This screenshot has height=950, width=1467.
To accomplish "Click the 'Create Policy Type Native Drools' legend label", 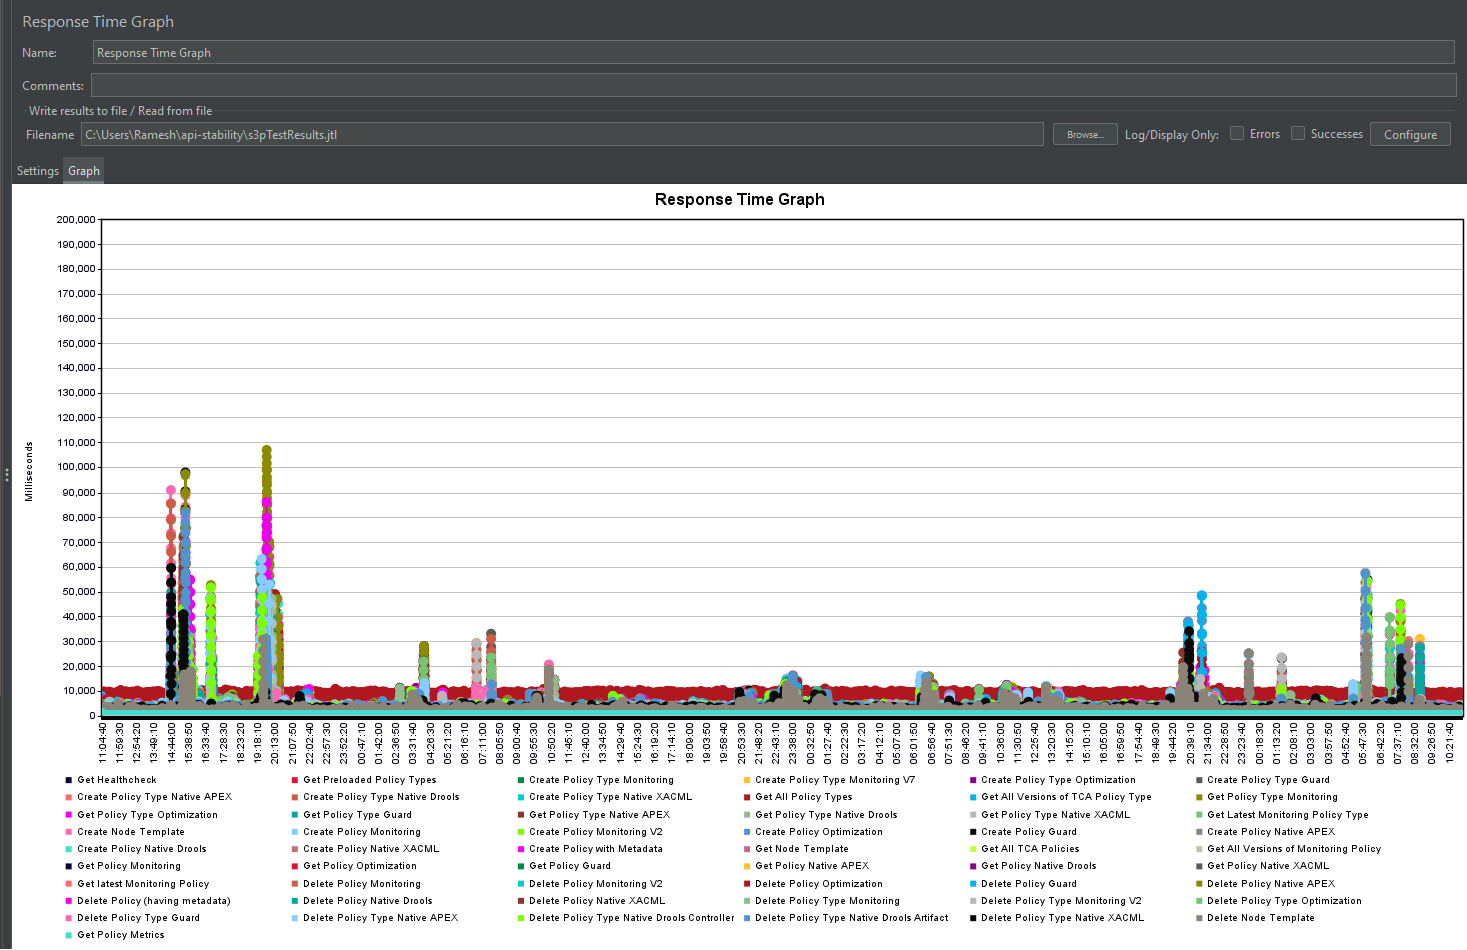I will click(x=381, y=797).
